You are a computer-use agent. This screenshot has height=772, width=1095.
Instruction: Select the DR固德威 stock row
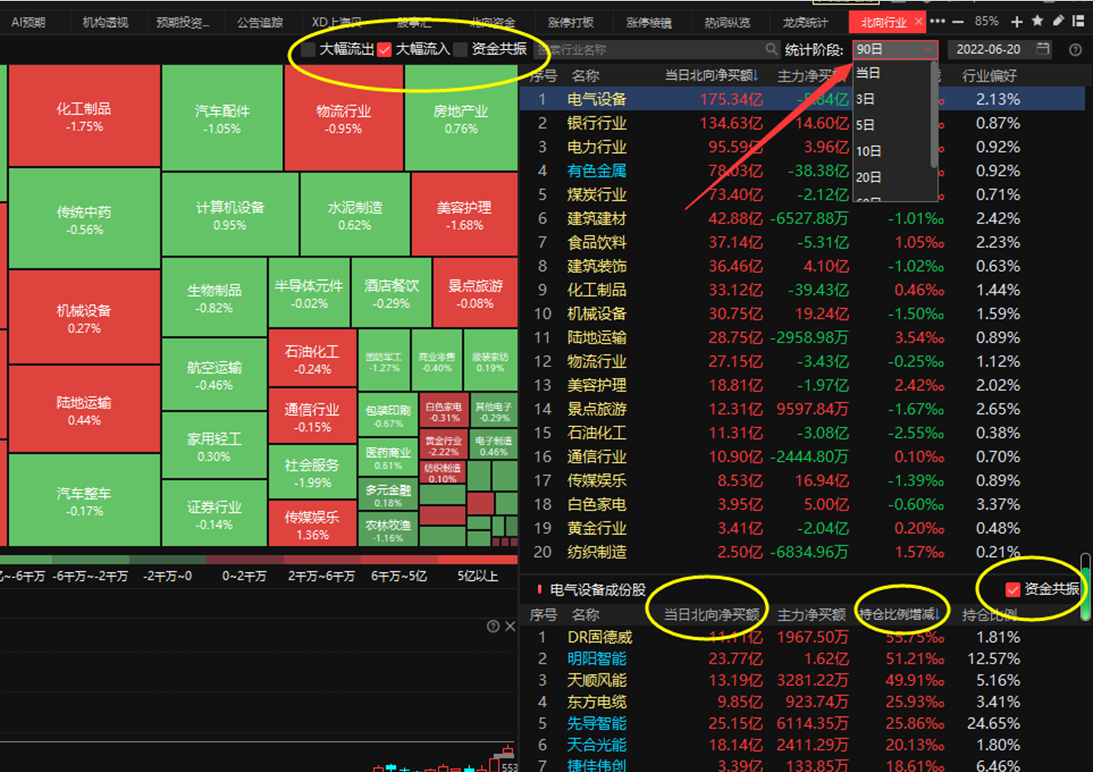click(x=802, y=636)
